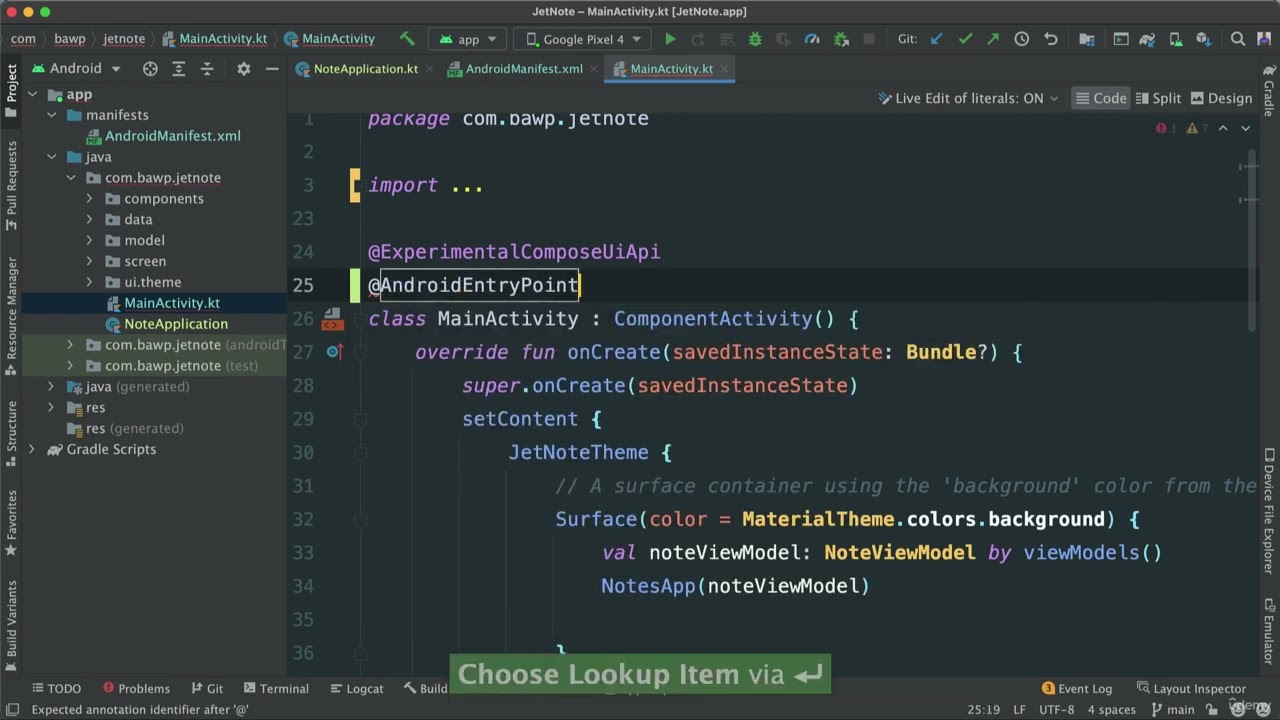Collapse all in Project panel
This screenshot has width=1280, height=720.
(207, 69)
